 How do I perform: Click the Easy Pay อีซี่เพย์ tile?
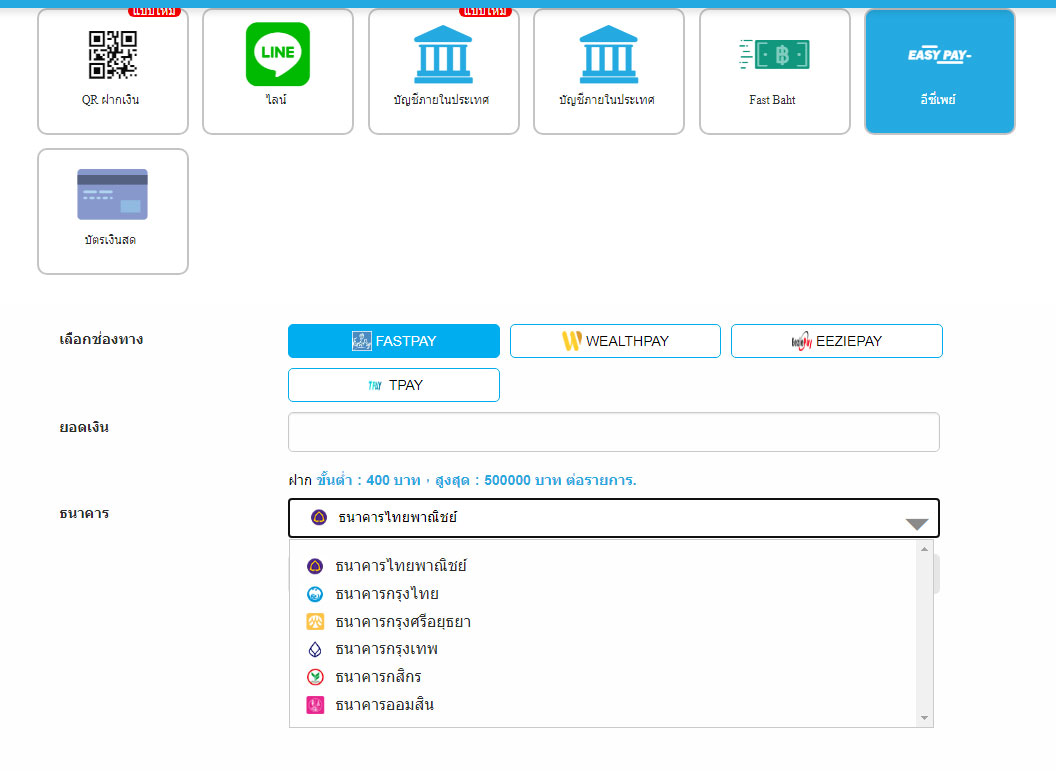tap(939, 71)
